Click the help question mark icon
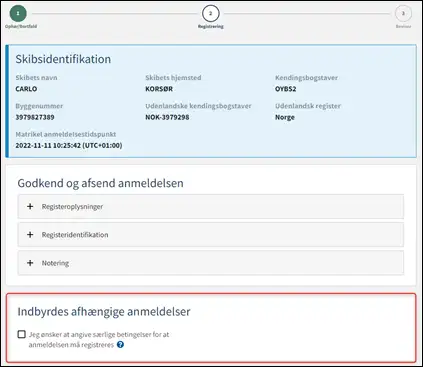The image size is (423, 367). tap(120, 345)
